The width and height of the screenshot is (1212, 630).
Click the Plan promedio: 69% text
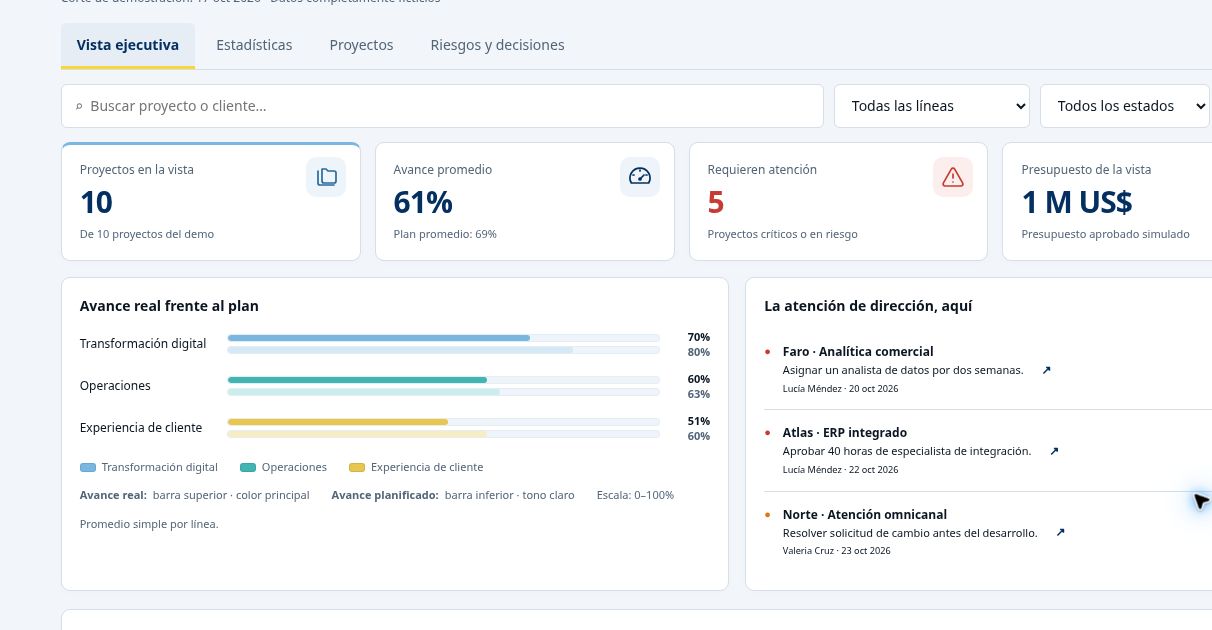click(445, 234)
